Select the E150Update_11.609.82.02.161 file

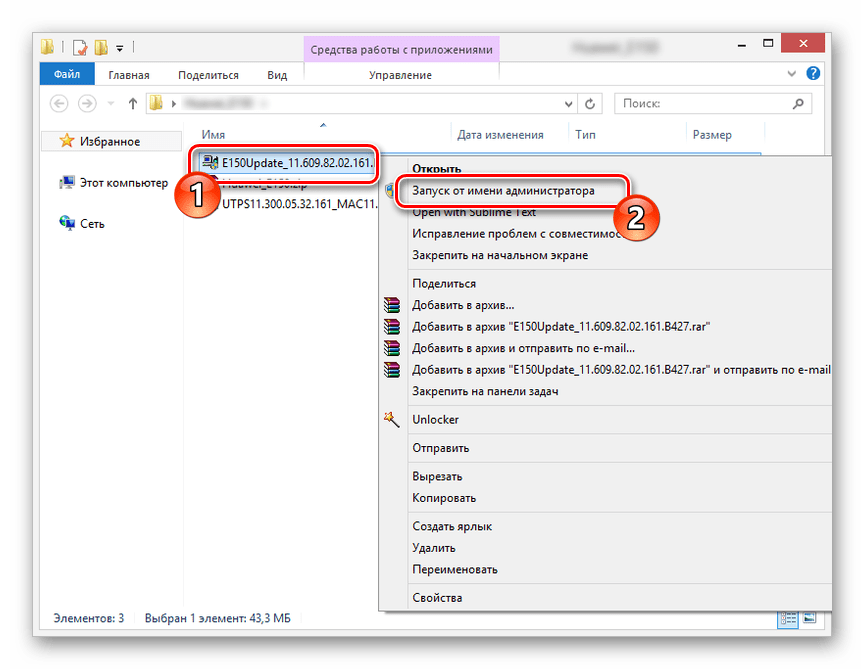[x=288, y=163]
